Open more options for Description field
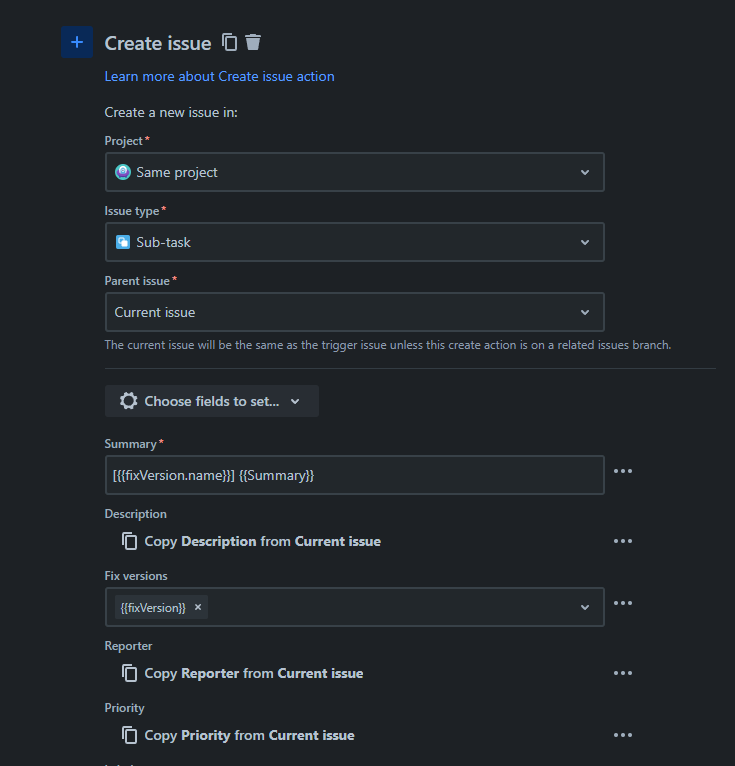This screenshot has height=766, width=735. (623, 541)
